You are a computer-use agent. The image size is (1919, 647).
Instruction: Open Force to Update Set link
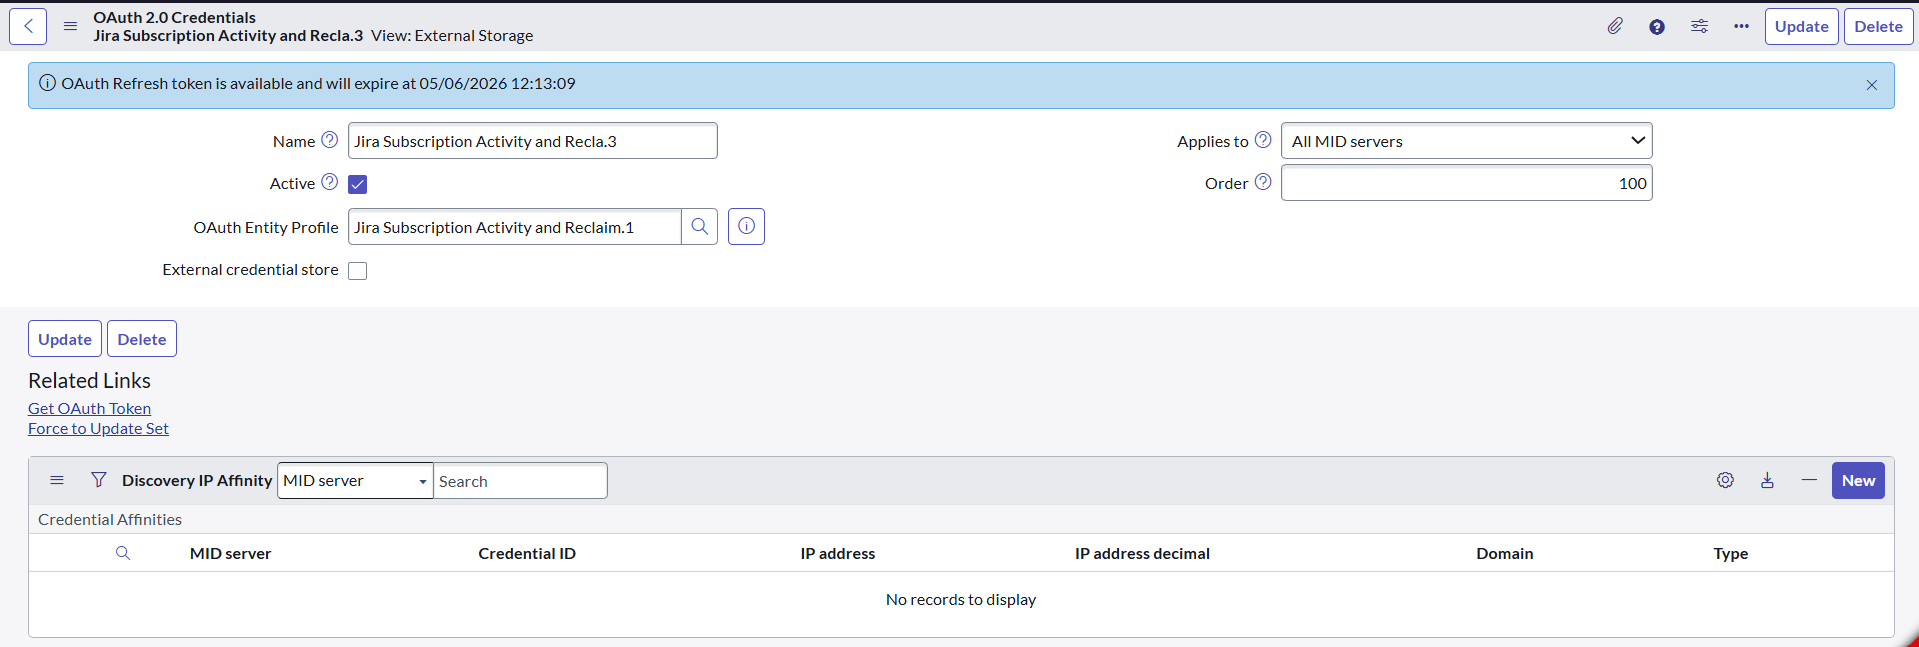pos(98,428)
